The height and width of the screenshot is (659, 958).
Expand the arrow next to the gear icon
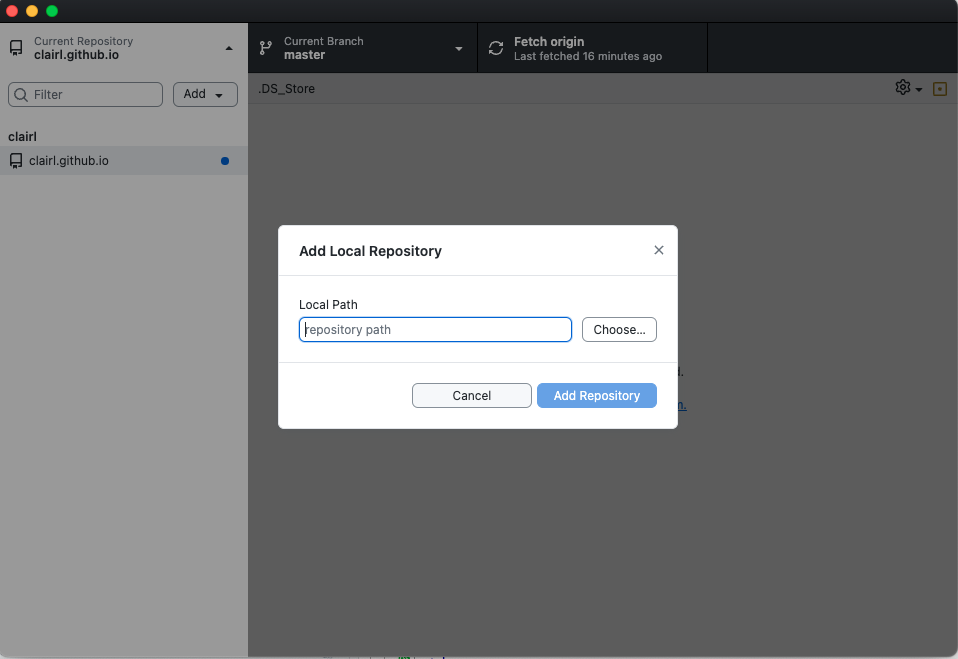click(x=919, y=90)
